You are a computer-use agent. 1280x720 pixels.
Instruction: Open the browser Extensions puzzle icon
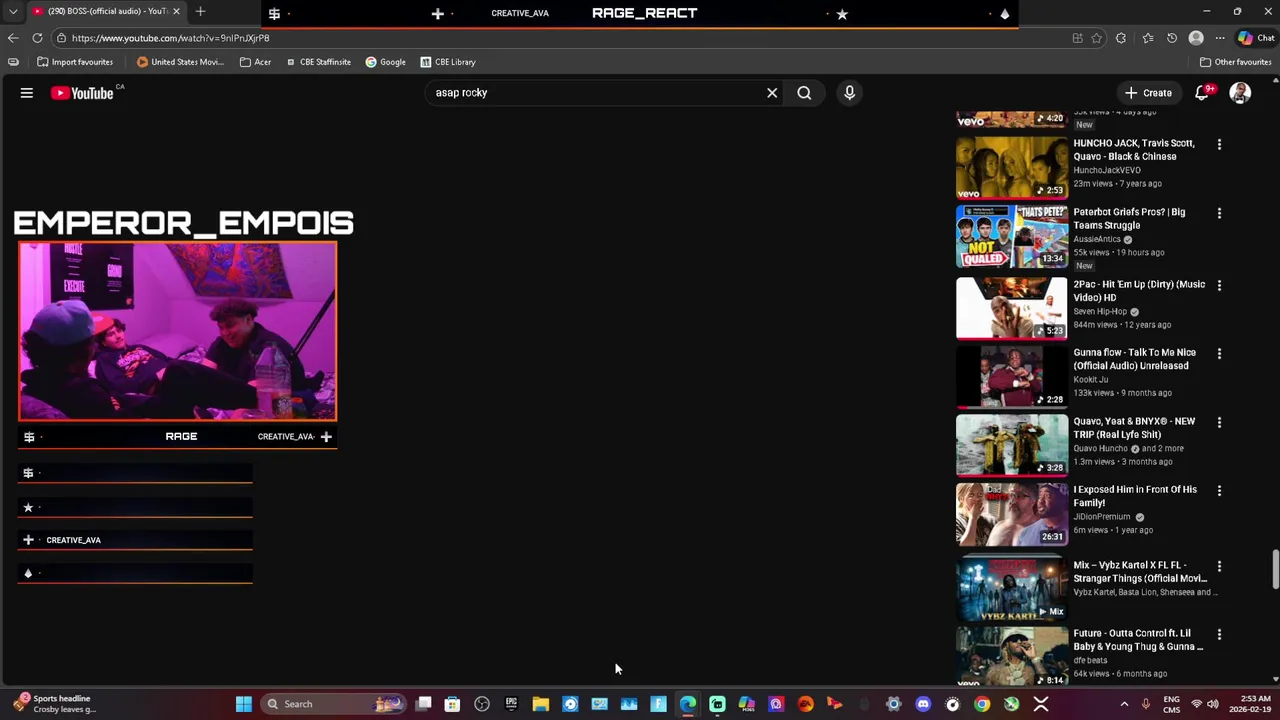tap(1121, 38)
